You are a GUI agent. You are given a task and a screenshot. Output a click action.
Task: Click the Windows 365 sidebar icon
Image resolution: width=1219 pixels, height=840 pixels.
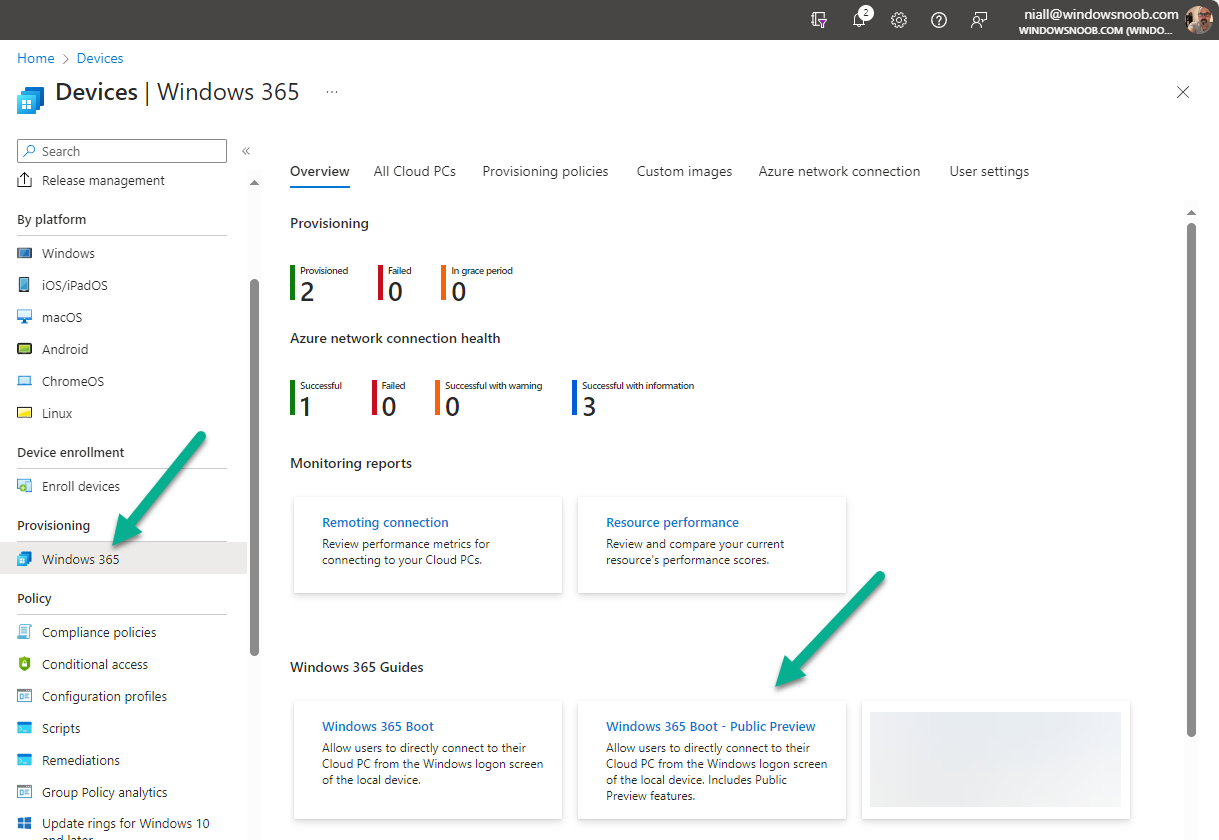point(25,559)
